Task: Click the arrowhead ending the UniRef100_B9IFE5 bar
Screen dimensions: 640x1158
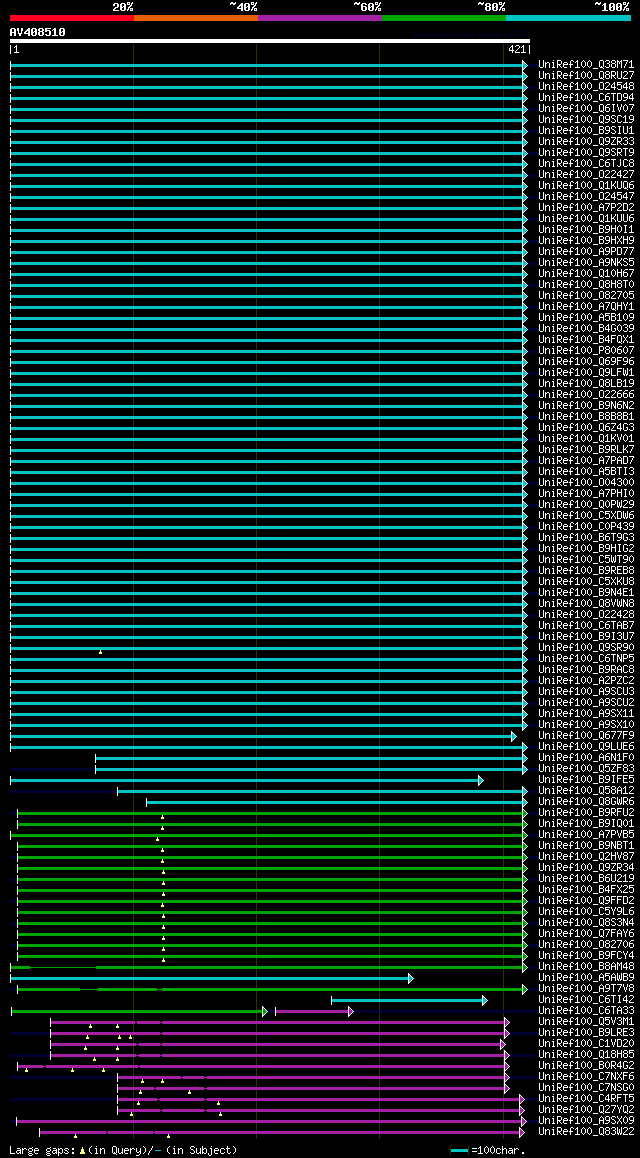Action: pyautogui.click(x=481, y=780)
